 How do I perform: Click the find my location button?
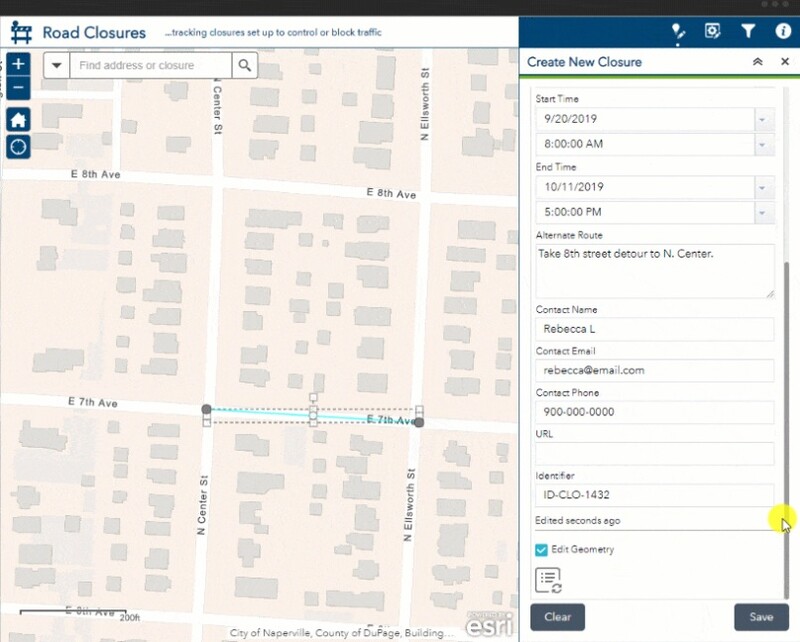point(19,147)
